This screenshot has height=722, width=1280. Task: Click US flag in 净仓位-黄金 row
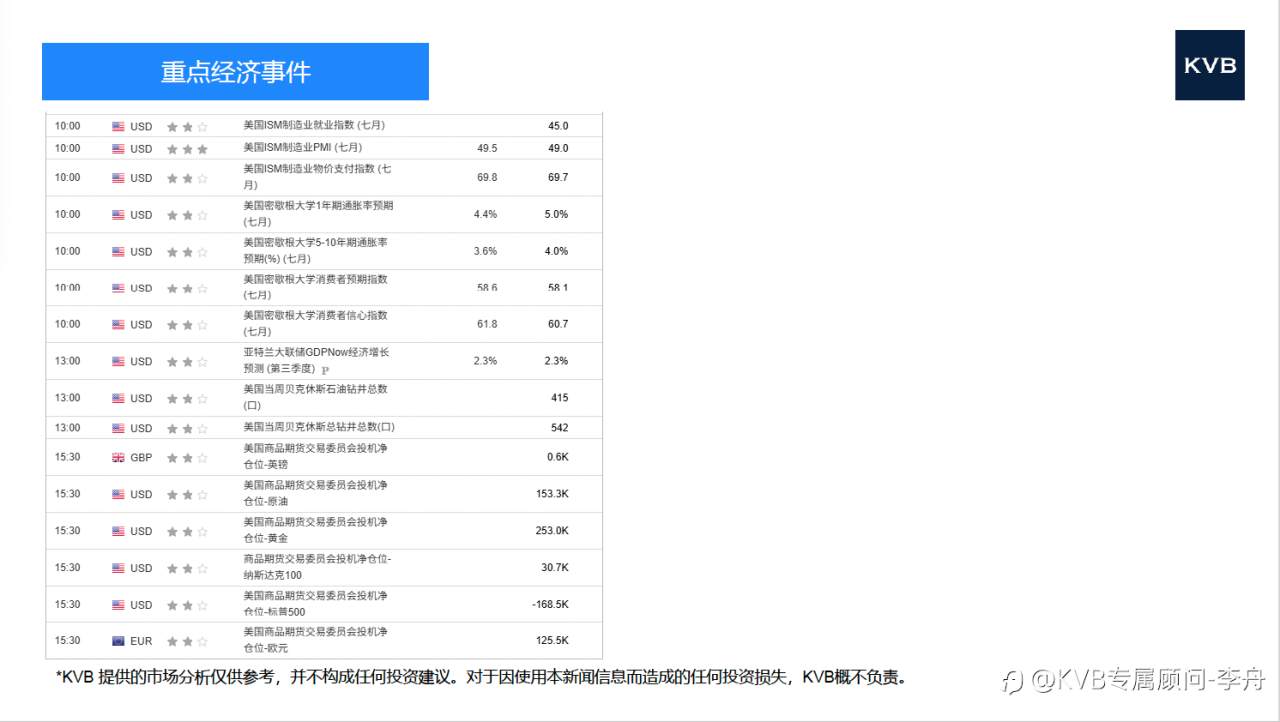point(118,531)
